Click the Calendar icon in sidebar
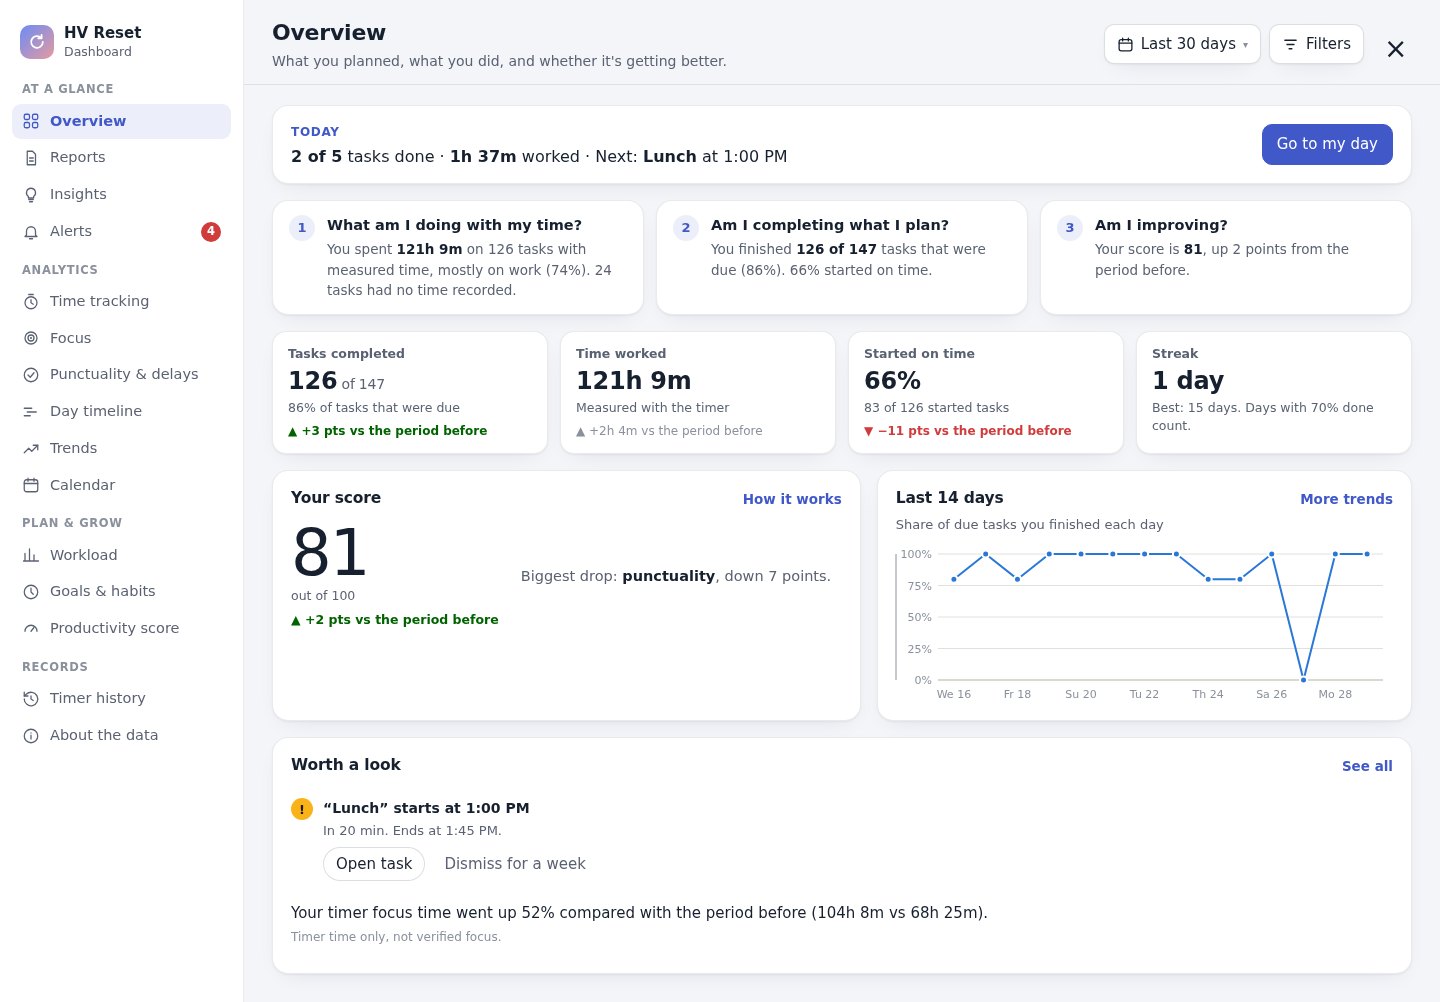The image size is (1440, 1002). click(31, 485)
